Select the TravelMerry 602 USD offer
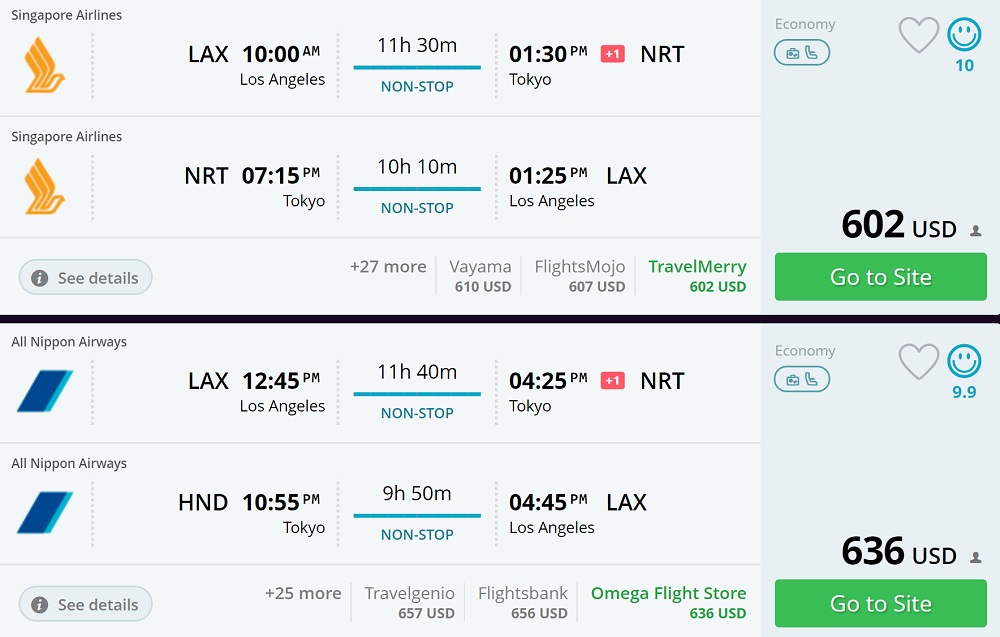Image resolution: width=1000 pixels, height=637 pixels. click(x=697, y=276)
